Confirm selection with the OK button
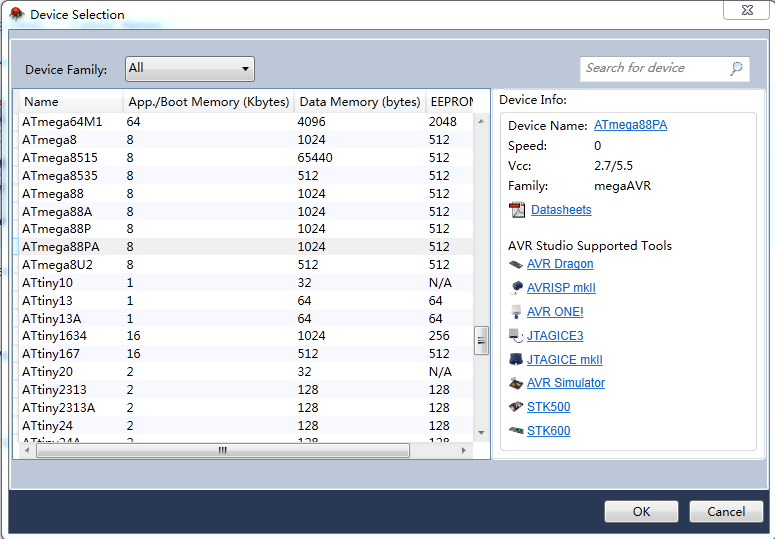 [x=641, y=511]
